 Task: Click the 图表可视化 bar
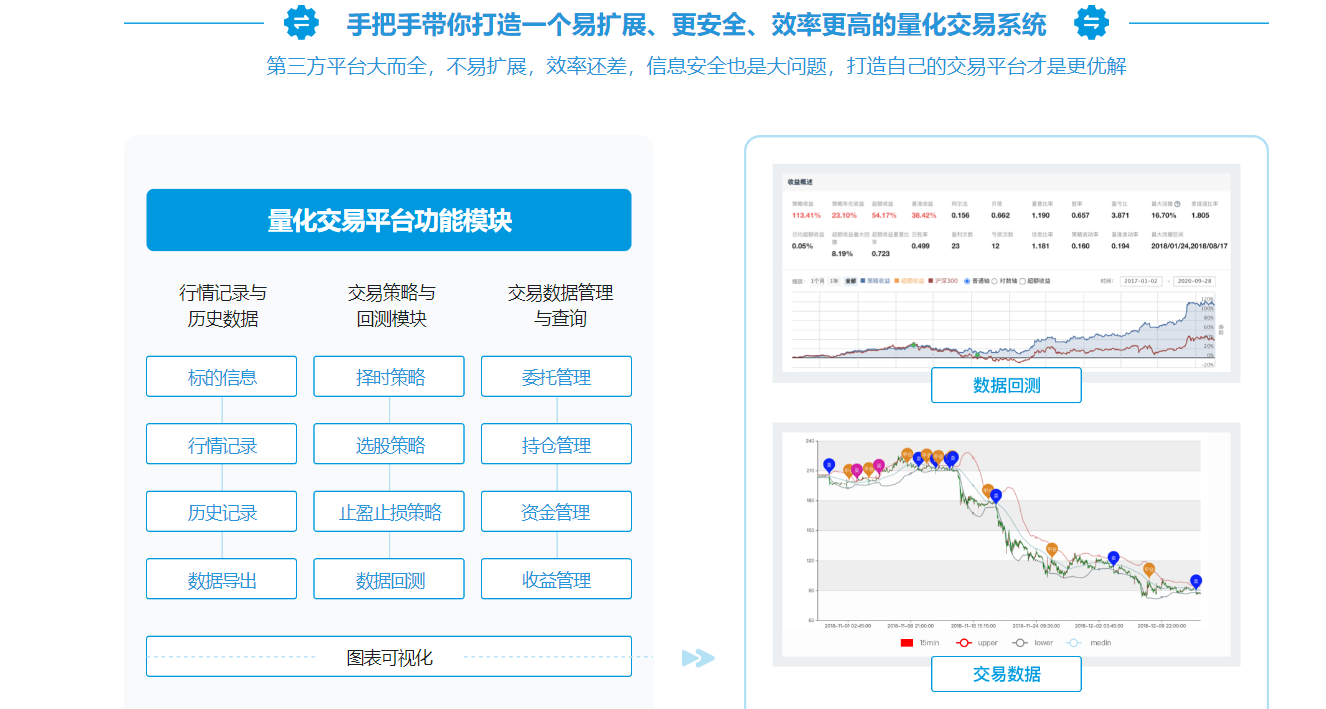(x=389, y=656)
